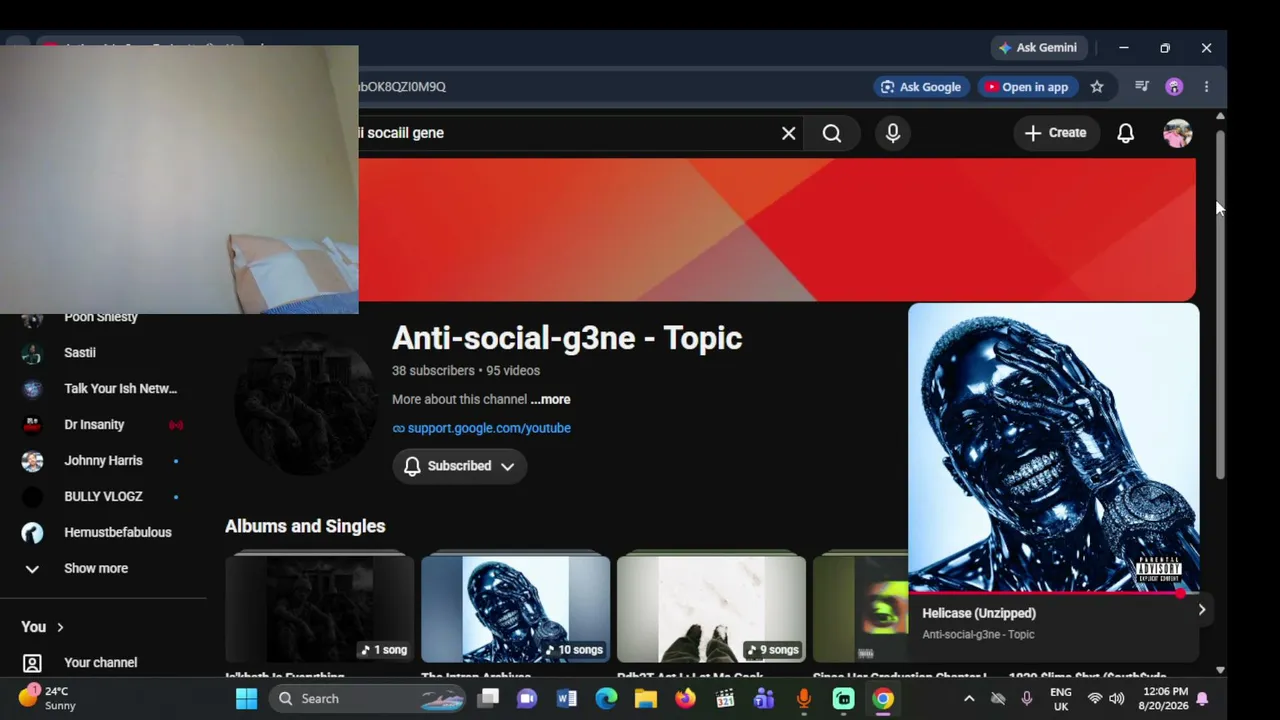Open support.google.com/youtube link

point(489,428)
